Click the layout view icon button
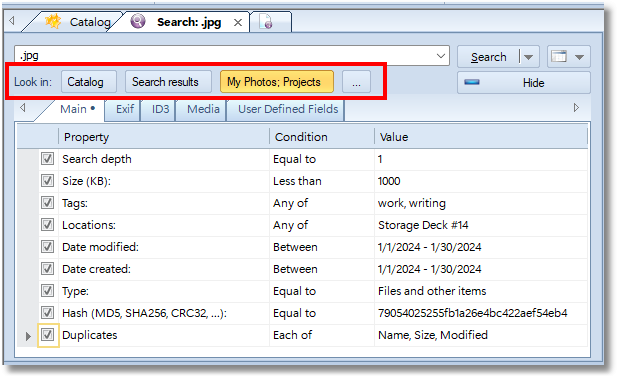618x379 pixels. point(559,57)
